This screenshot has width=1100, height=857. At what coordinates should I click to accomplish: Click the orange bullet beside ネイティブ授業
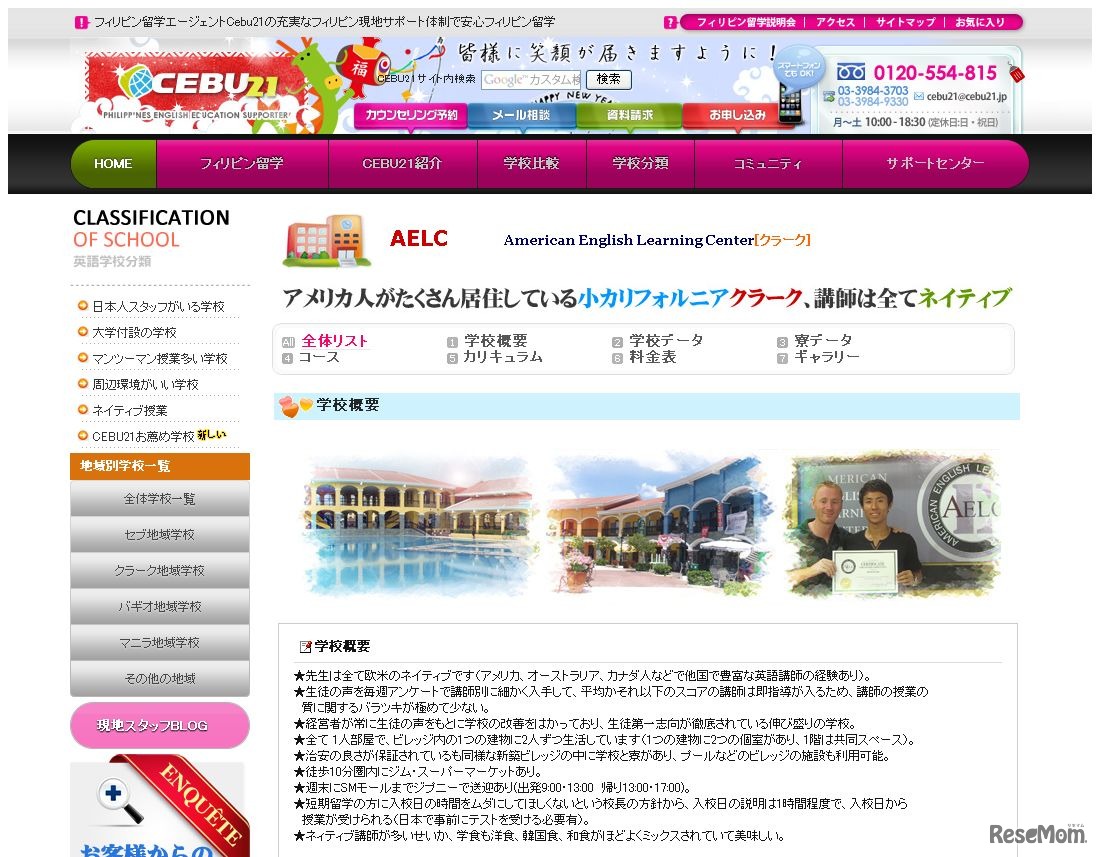pyautogui.click(x=83, y=410)
